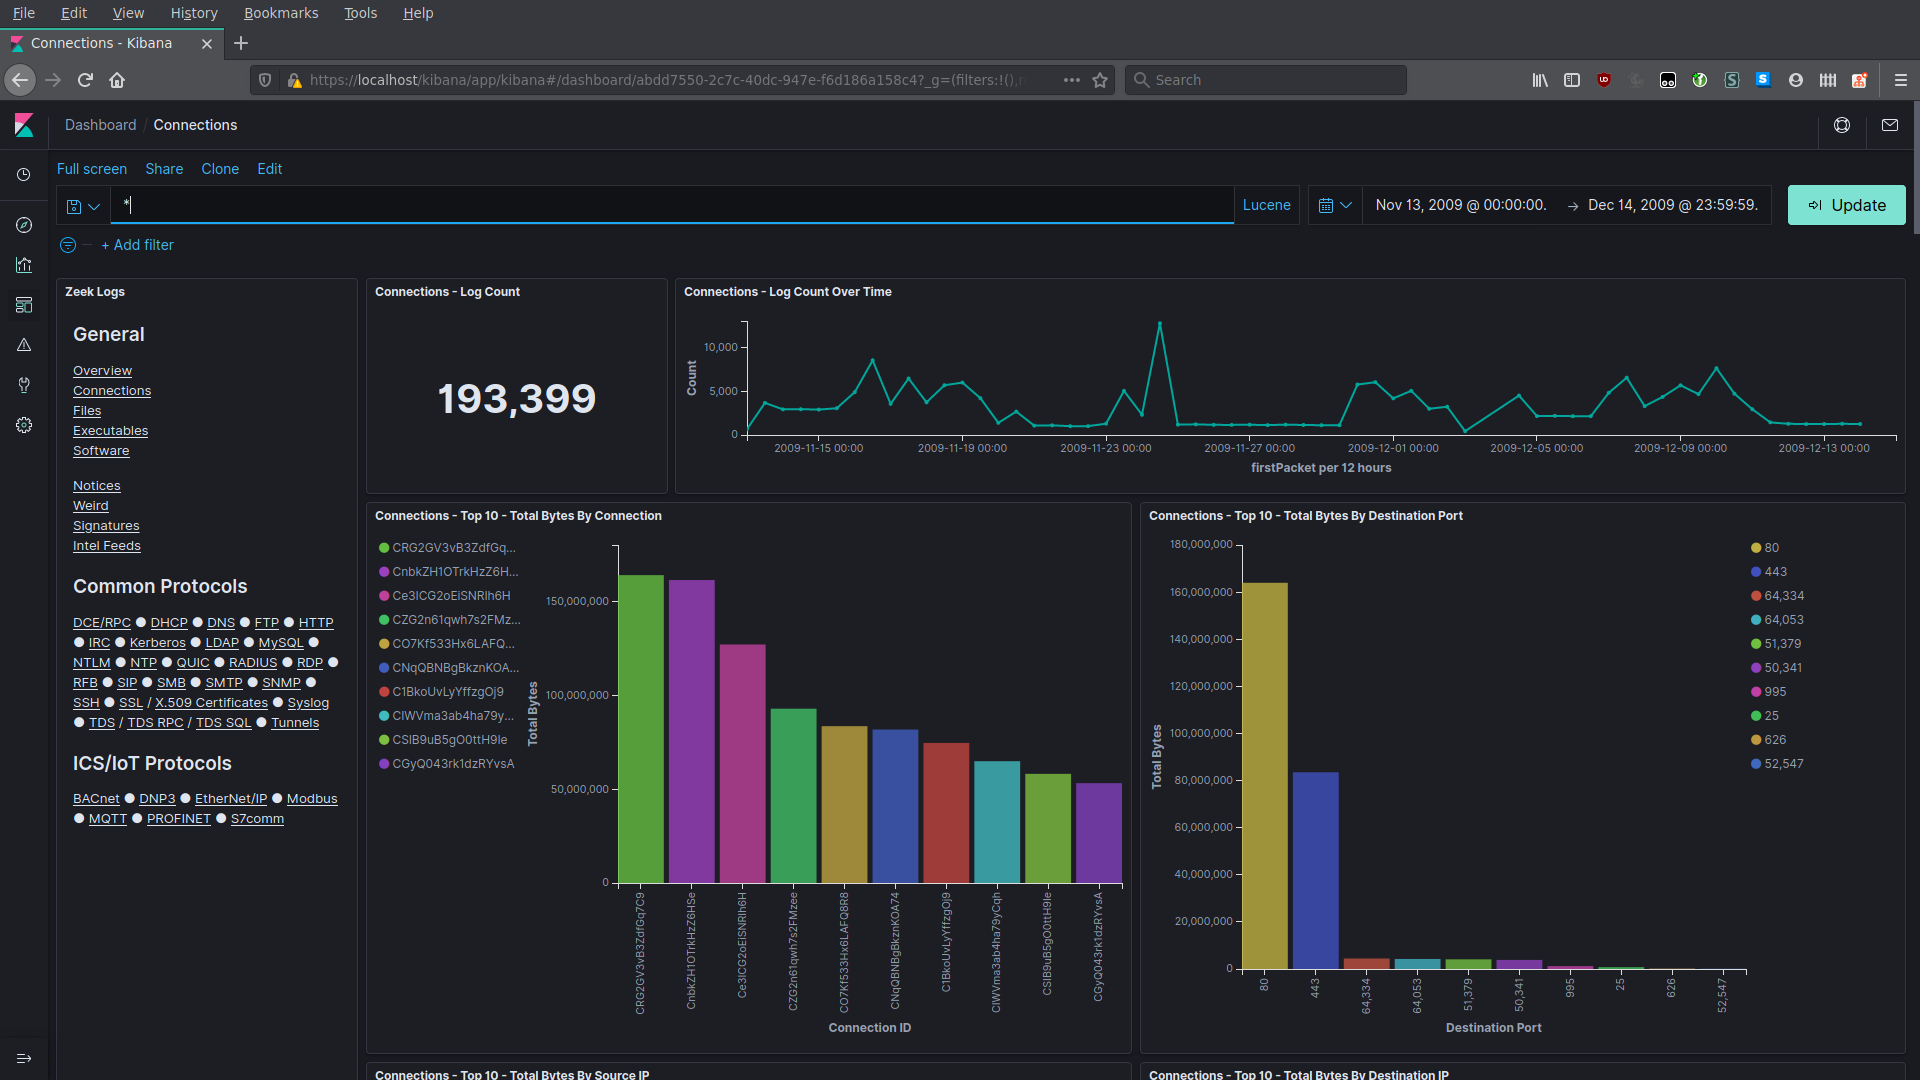This screenshot has height=1080, width=1920.
Task: Select the Discover compass icon
Action: click(23, 225)
